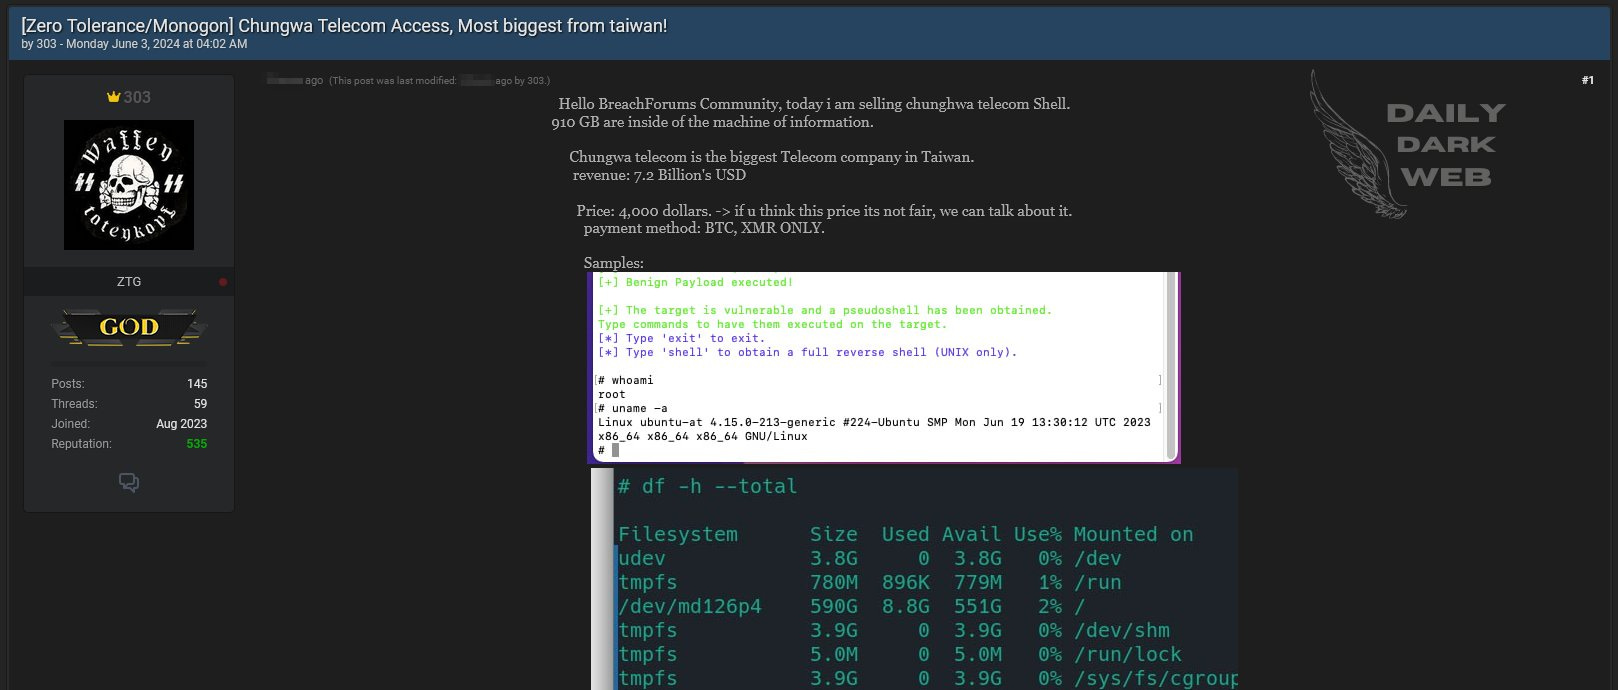
Task: Click the post number #1 permalink
Action: coord(1588,80)
